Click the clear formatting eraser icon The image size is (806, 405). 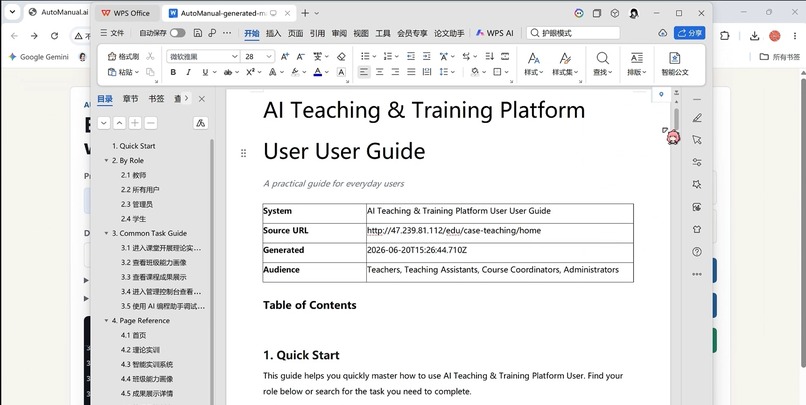pos(341,57)
